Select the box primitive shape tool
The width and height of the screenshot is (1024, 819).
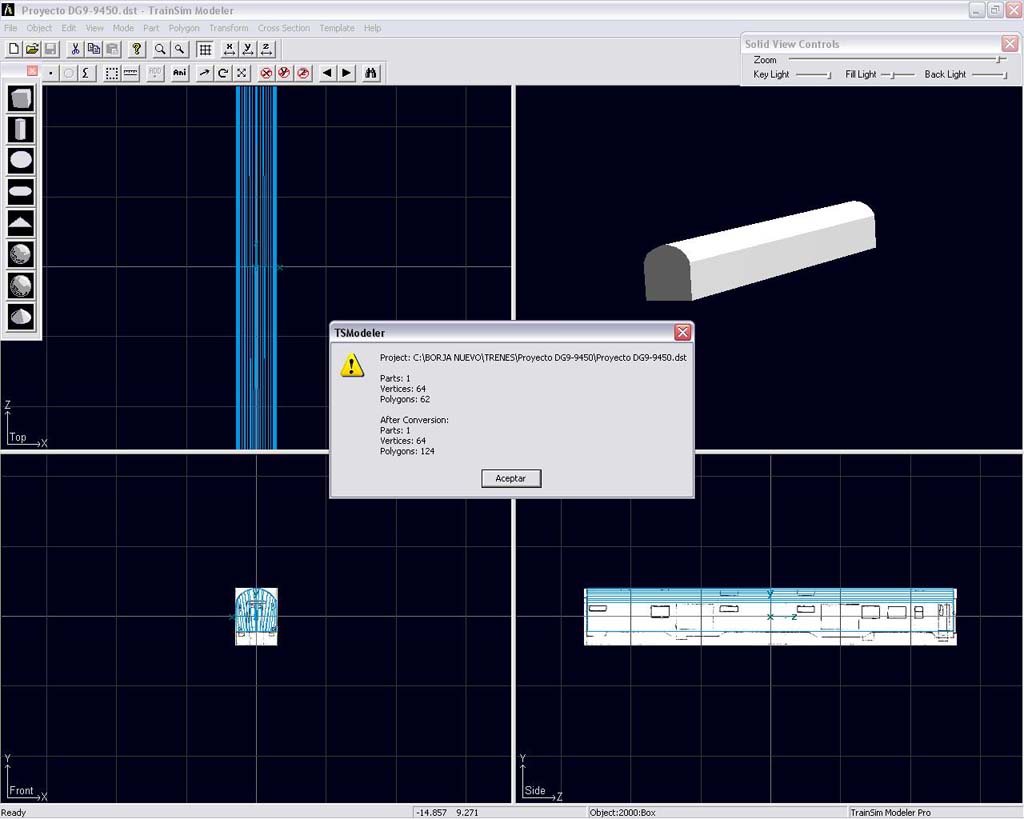[21, 99]
